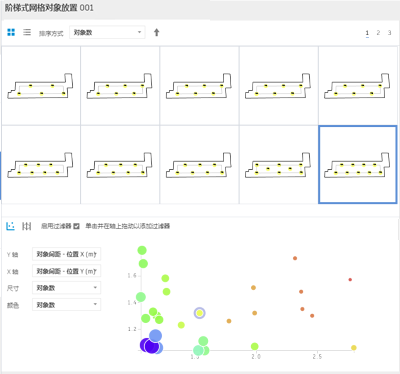This screenshot has width=400, height=374.
Task: Open the X 轴 dropdown
Action: coord(66,271)
